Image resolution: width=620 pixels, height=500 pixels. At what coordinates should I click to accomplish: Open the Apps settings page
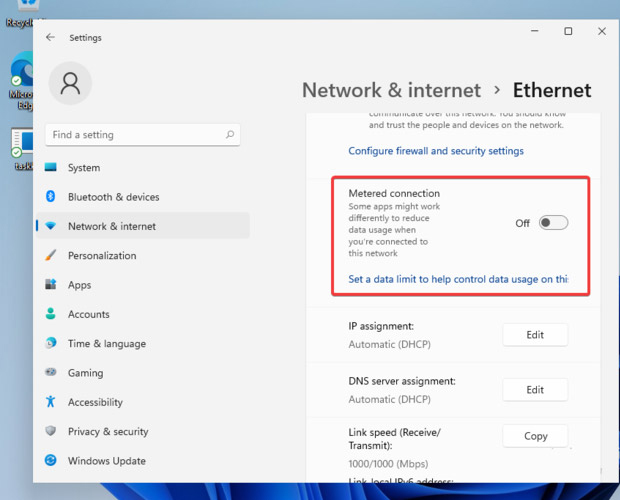[x=80, y=285]
